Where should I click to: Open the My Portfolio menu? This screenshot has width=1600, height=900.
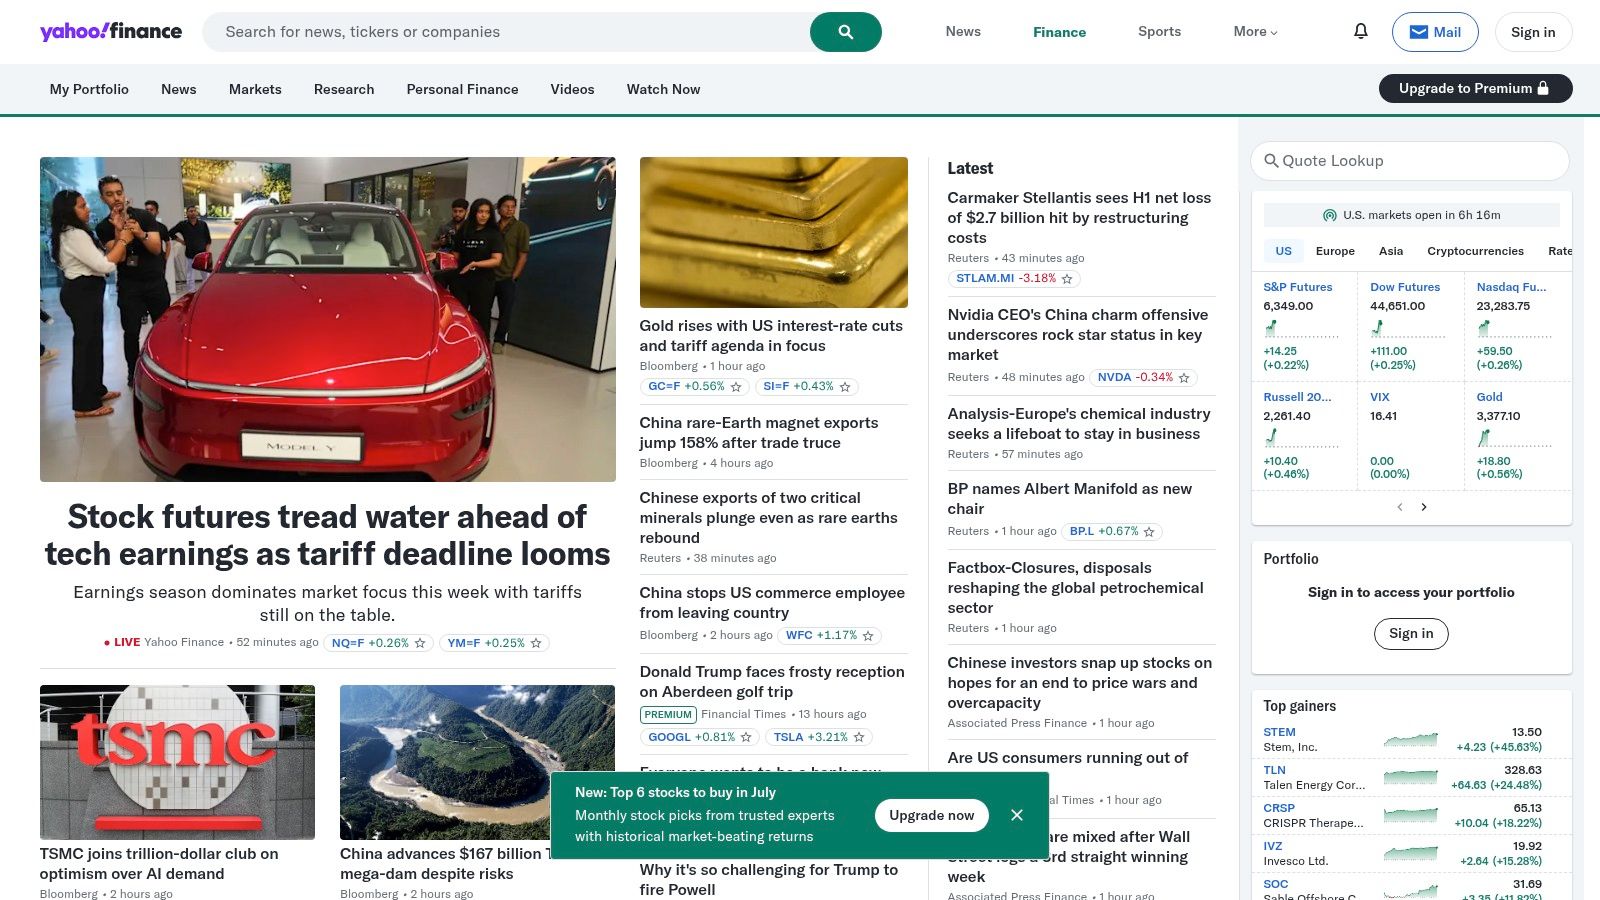point(89,89)
